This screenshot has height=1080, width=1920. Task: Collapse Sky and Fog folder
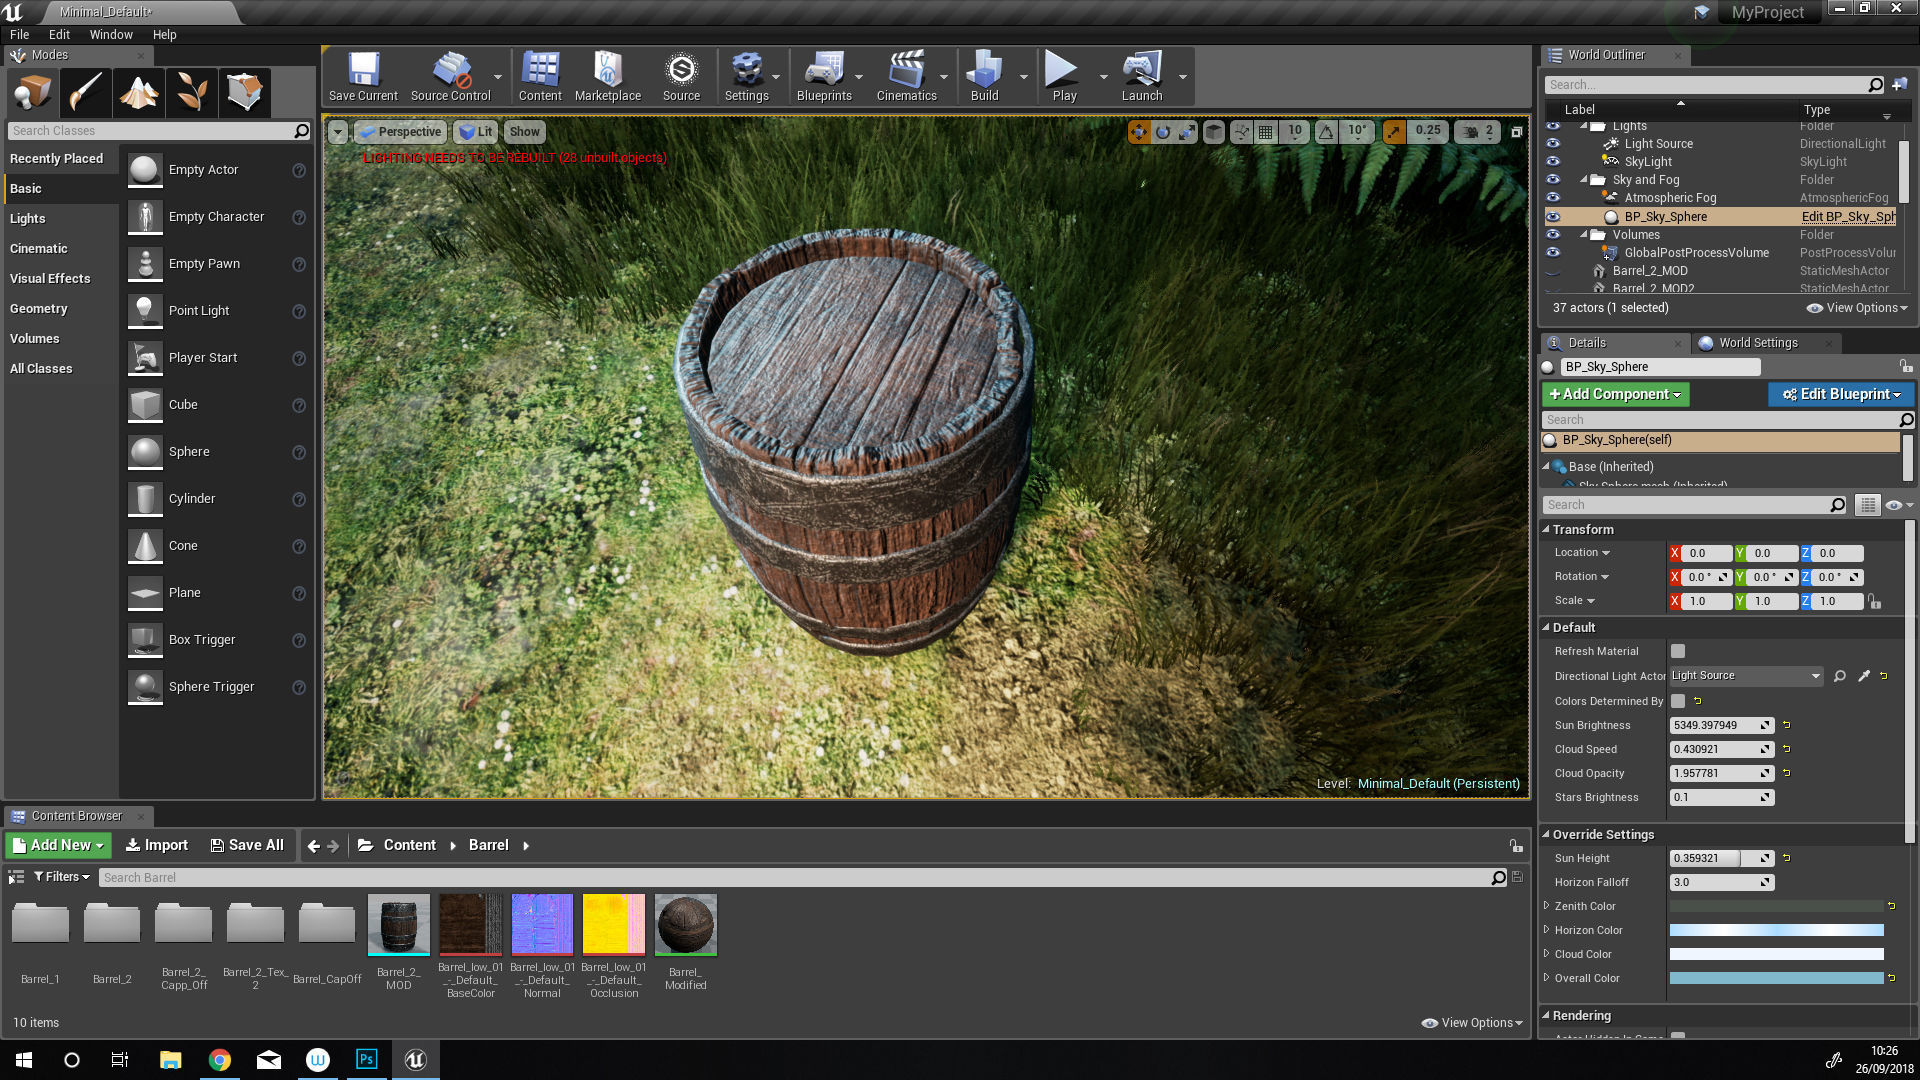tap(1585, 180)
